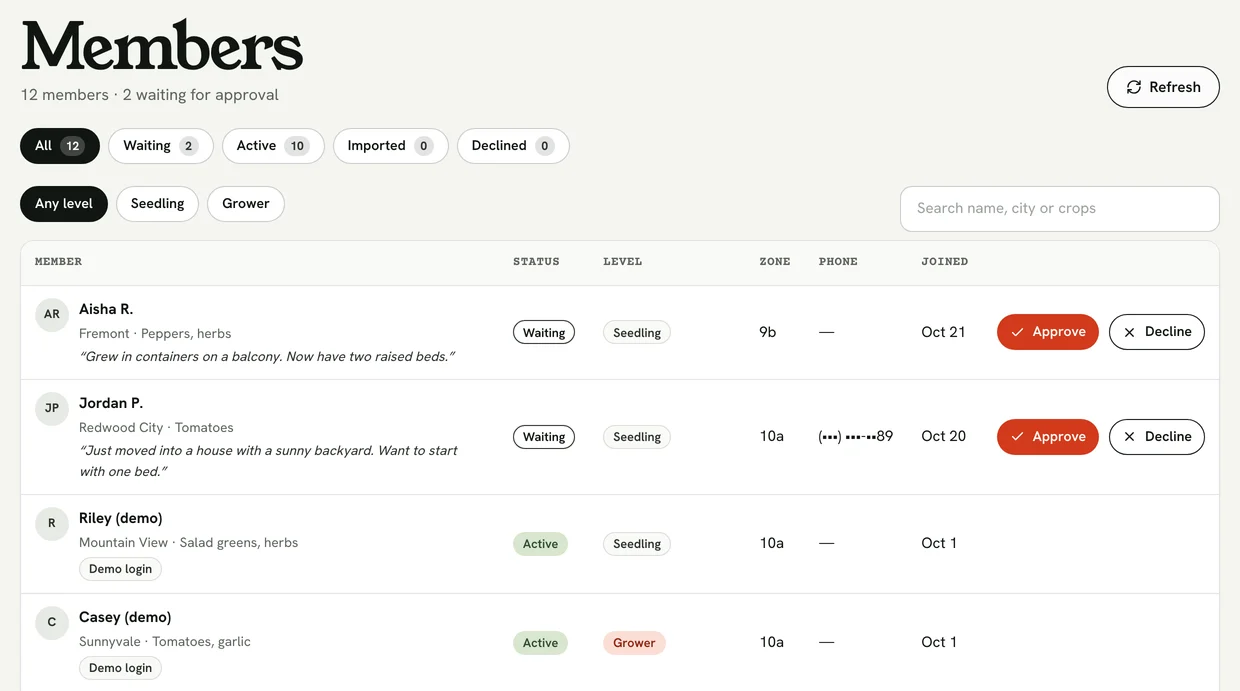
Task: Click the name Riley (demo)
Action: (x=121, y=519)
